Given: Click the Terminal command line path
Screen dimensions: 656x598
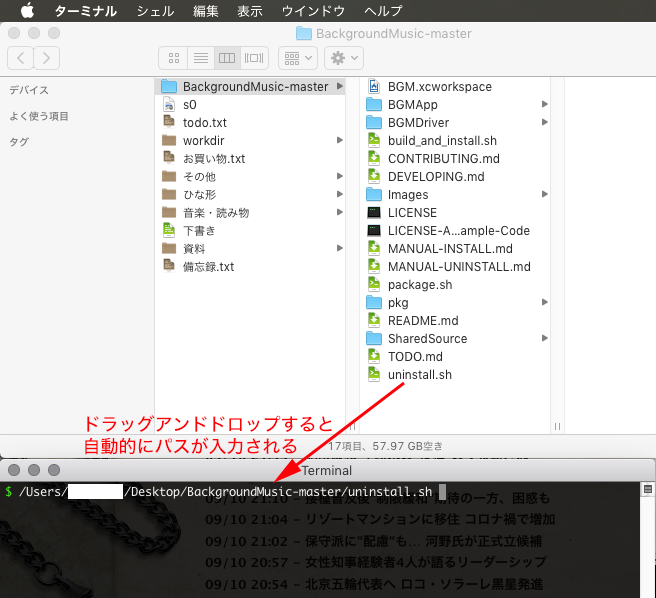Looking at the screenshot, I should [x=225, y=491].
